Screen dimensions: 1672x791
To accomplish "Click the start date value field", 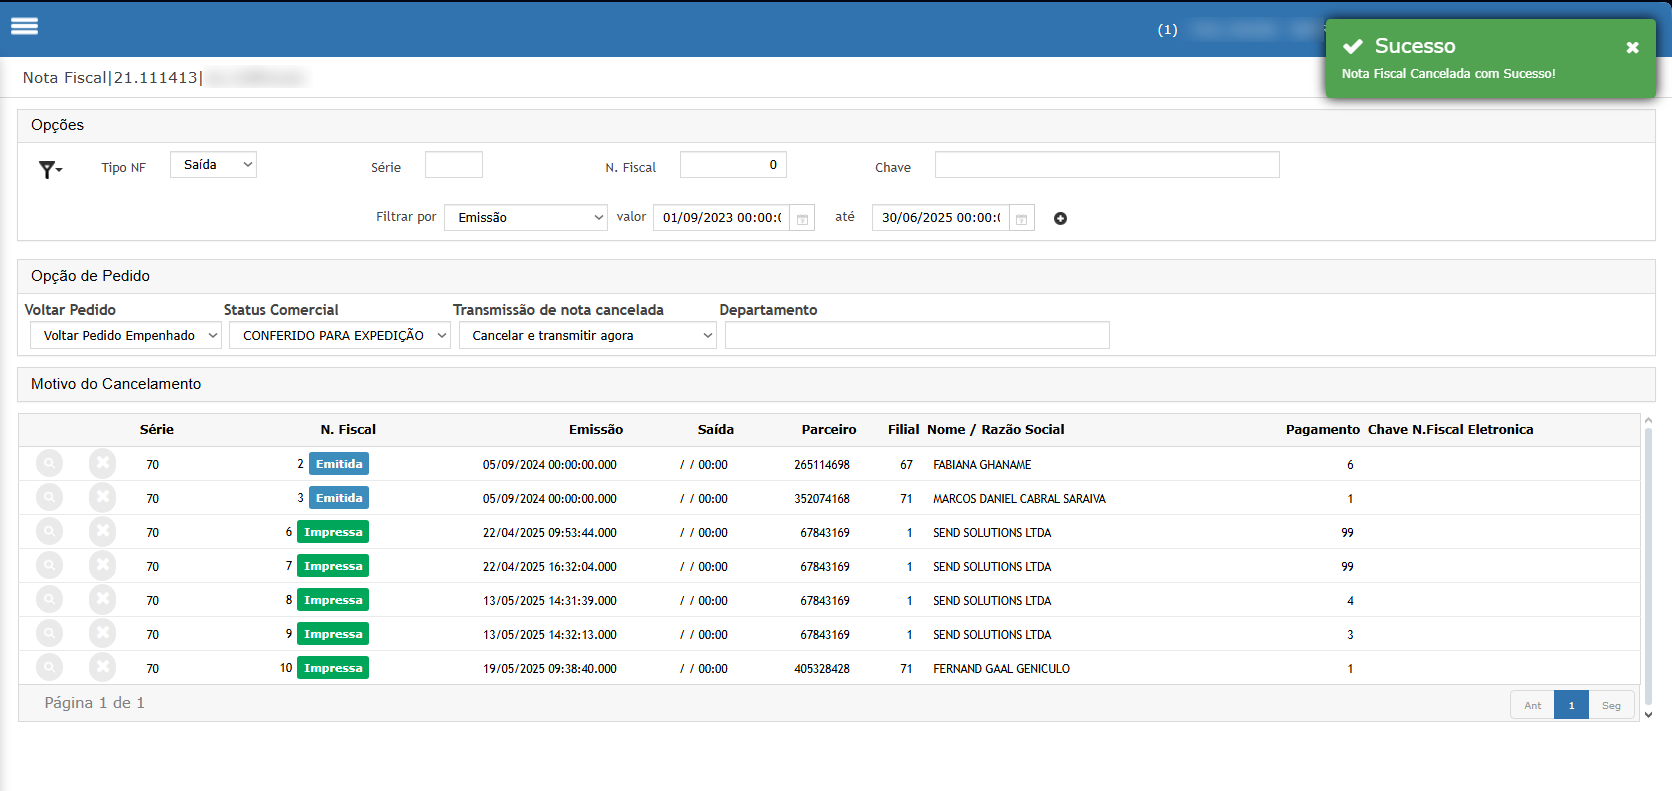I will point(721,218).
